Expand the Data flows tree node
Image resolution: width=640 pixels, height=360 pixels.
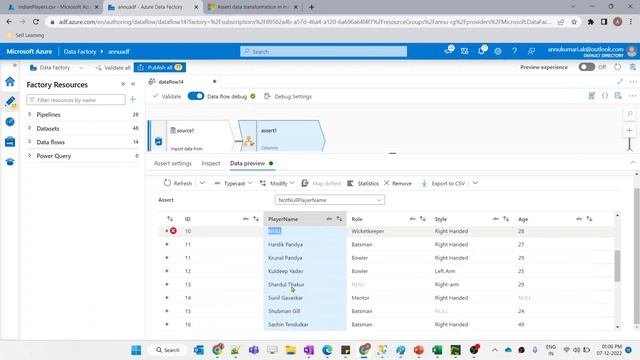pyautogui.click(x=29, y=142)
